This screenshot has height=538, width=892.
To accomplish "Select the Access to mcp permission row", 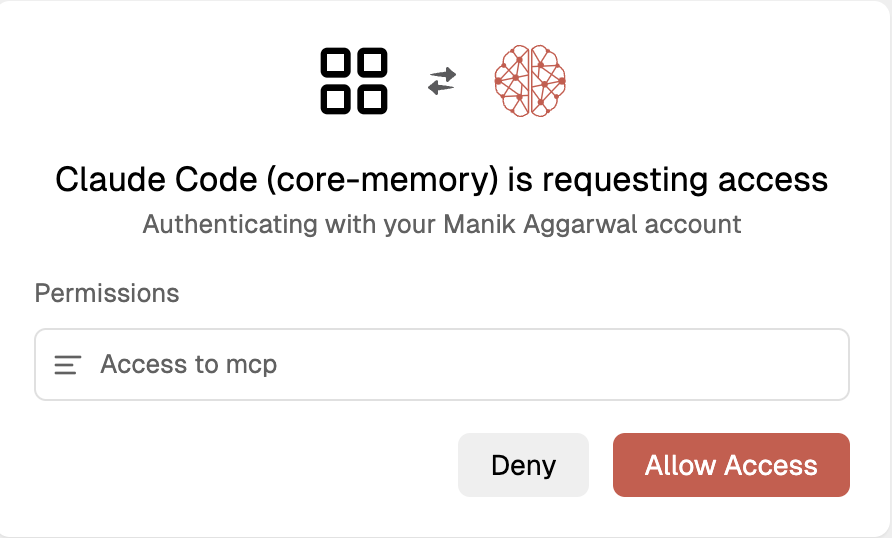I will tap(441, 365).
